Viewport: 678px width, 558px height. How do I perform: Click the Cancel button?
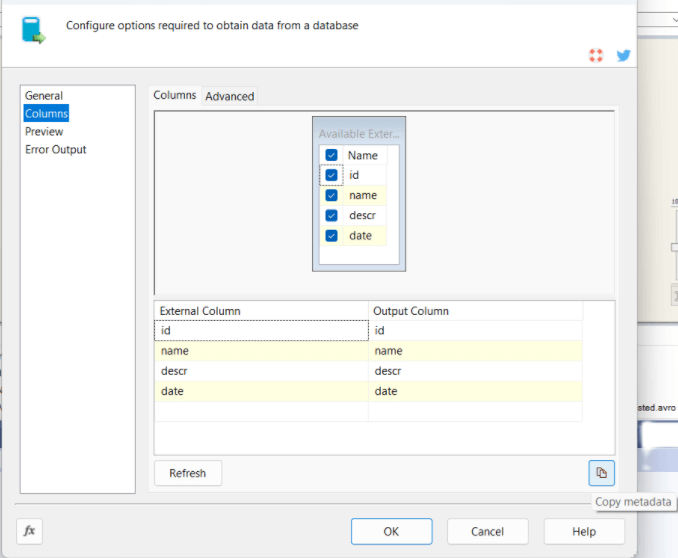click(x=487, y=531)
